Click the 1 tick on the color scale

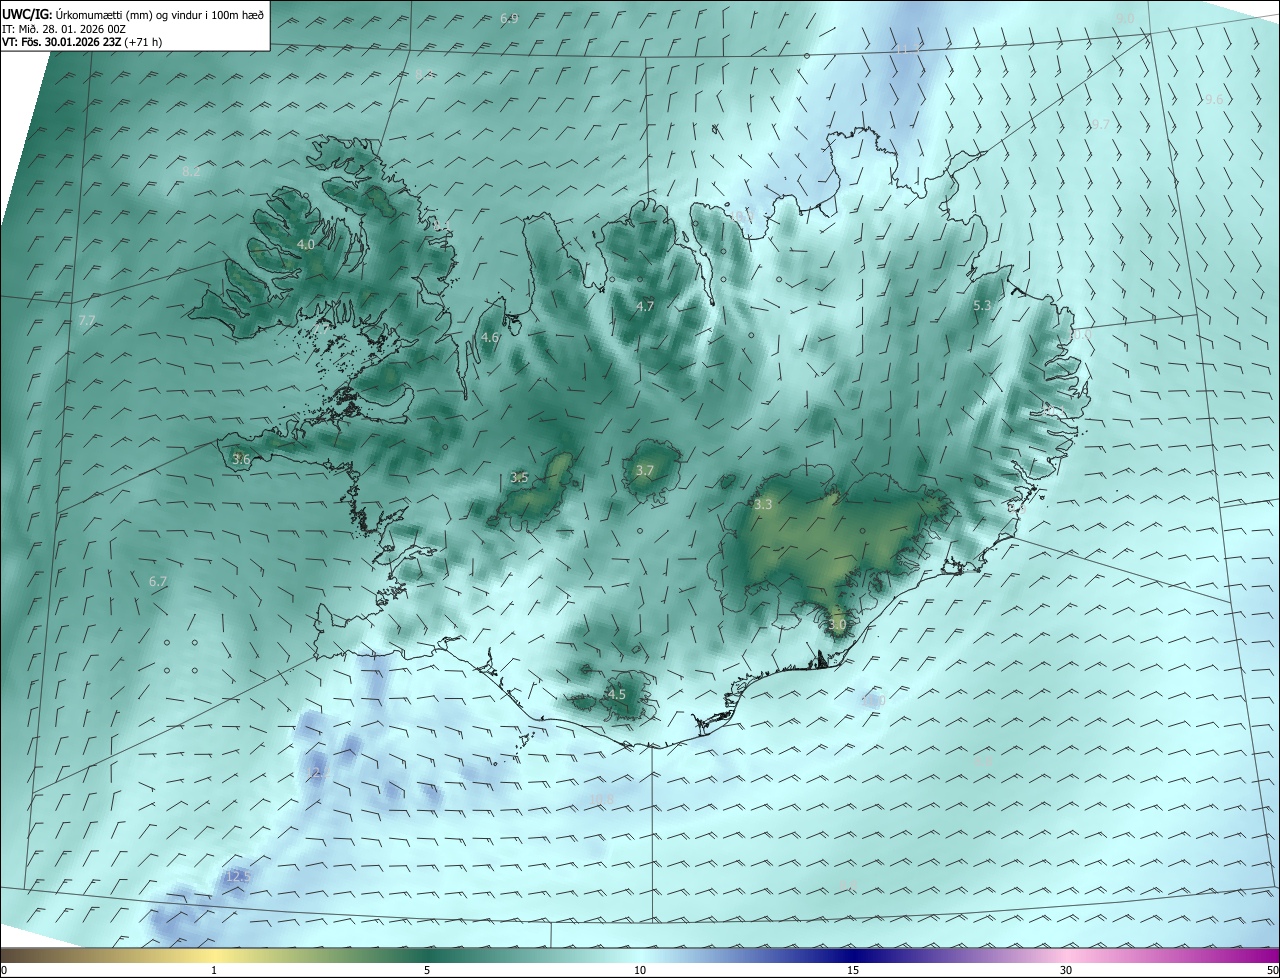click(214, 970)
